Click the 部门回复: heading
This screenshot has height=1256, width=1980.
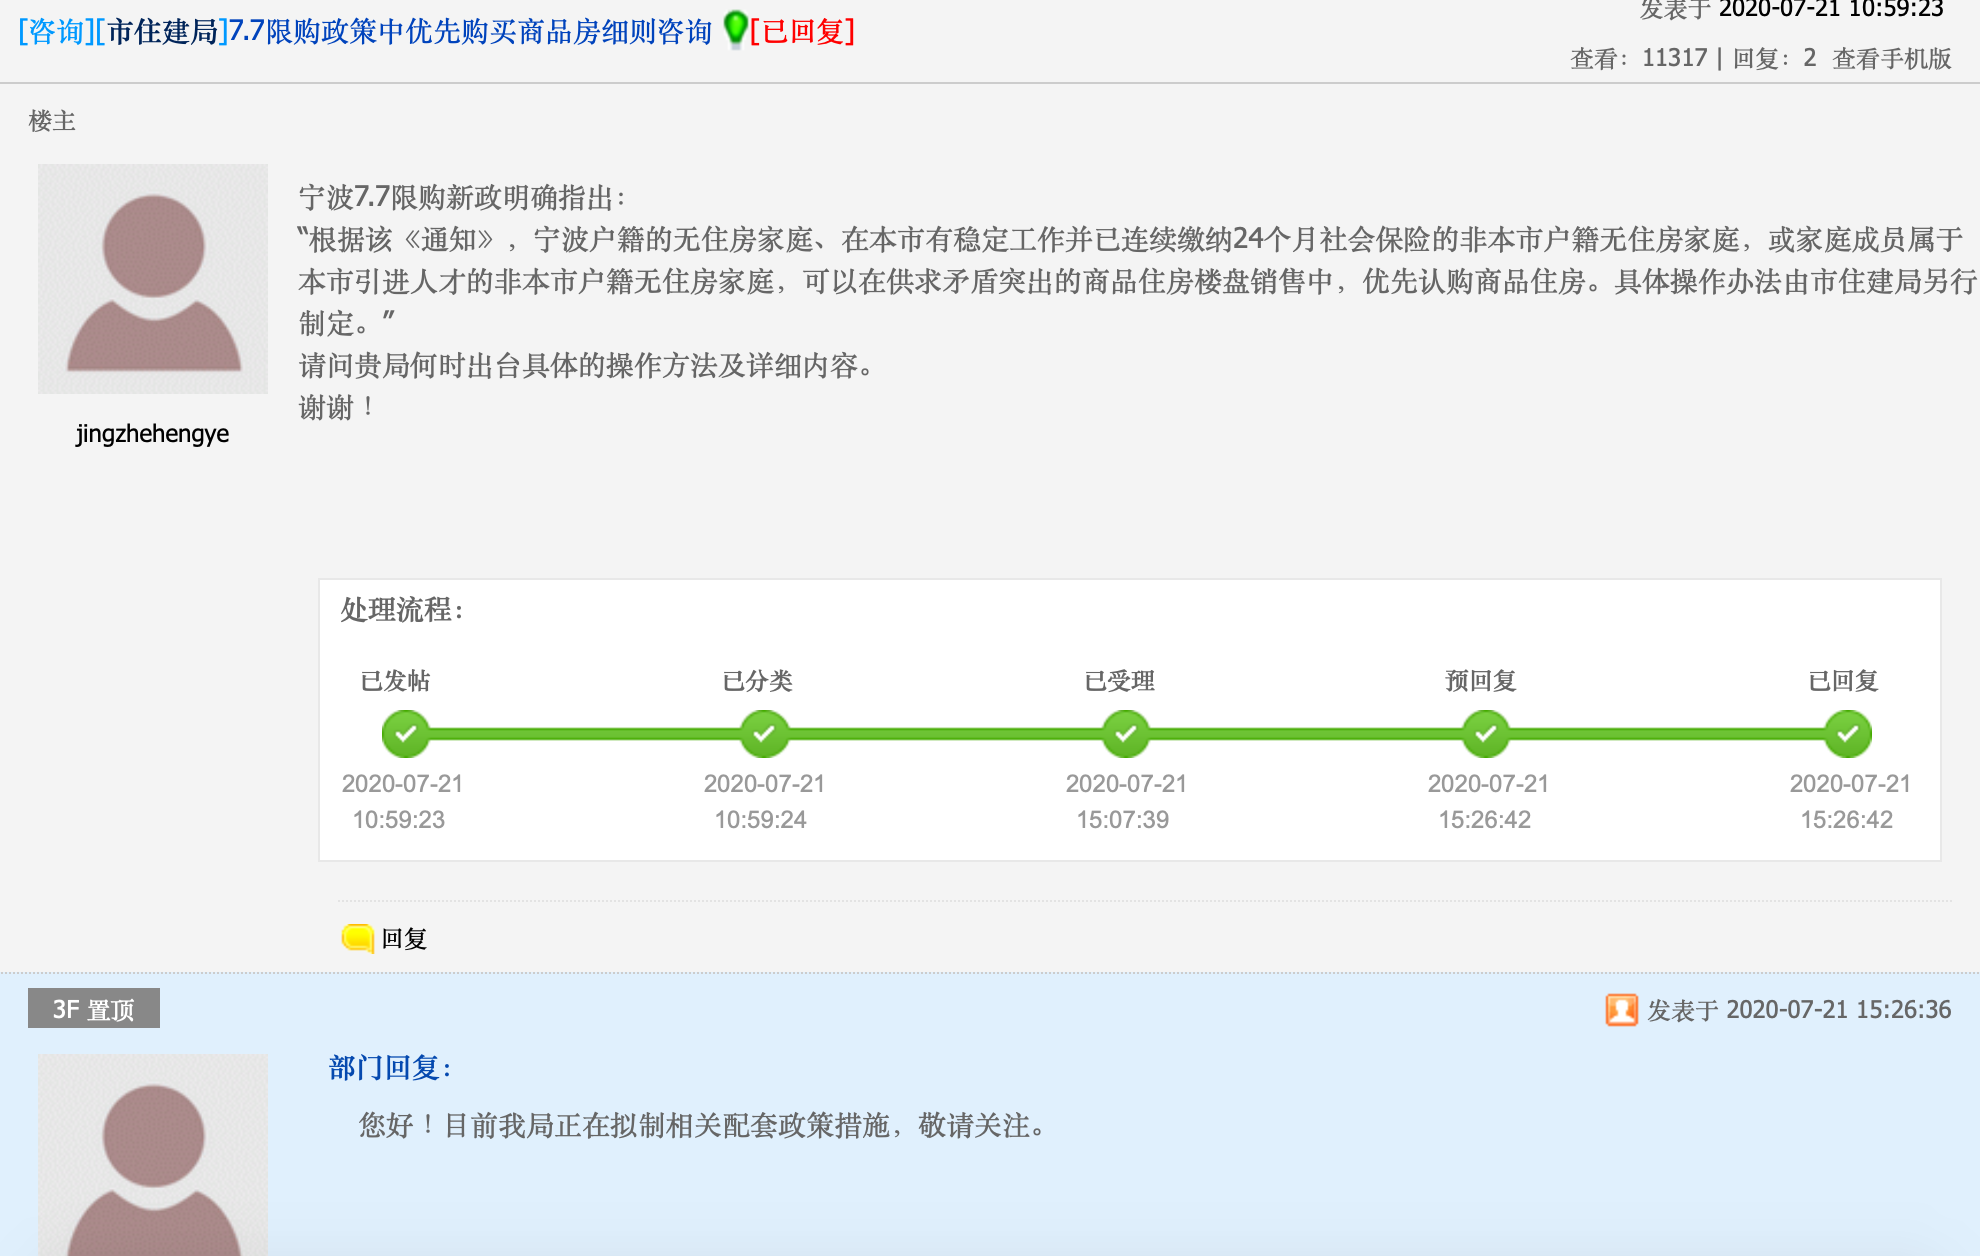tap(390, 1068)
